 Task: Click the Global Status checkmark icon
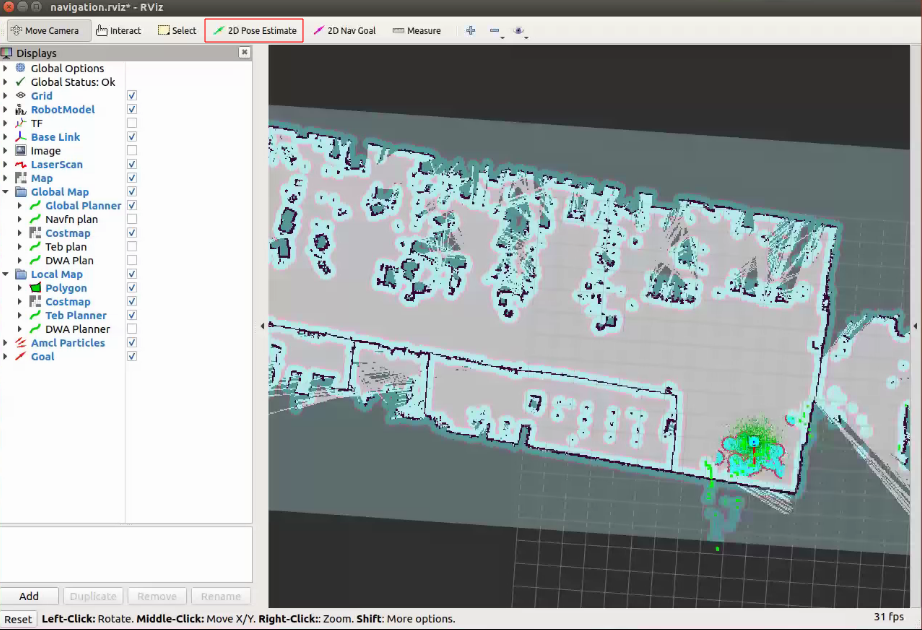point(21,82)
